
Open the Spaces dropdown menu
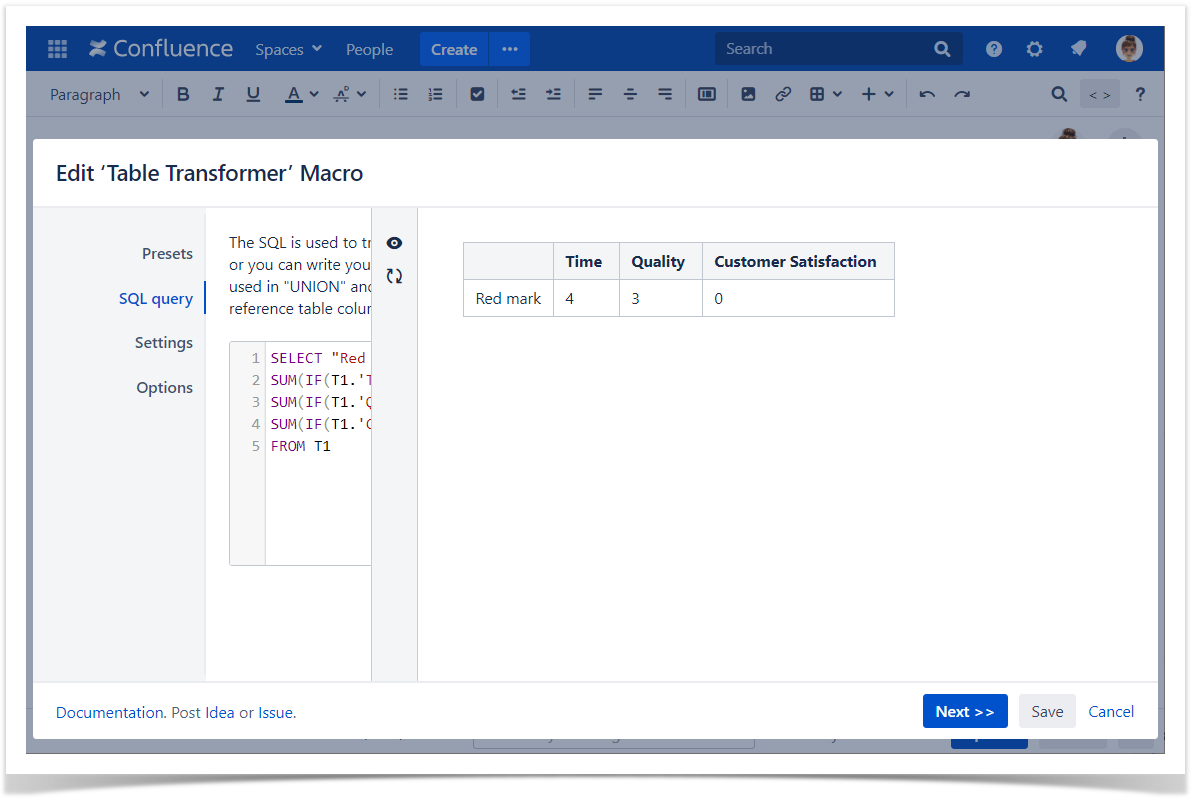click(288, 49)
